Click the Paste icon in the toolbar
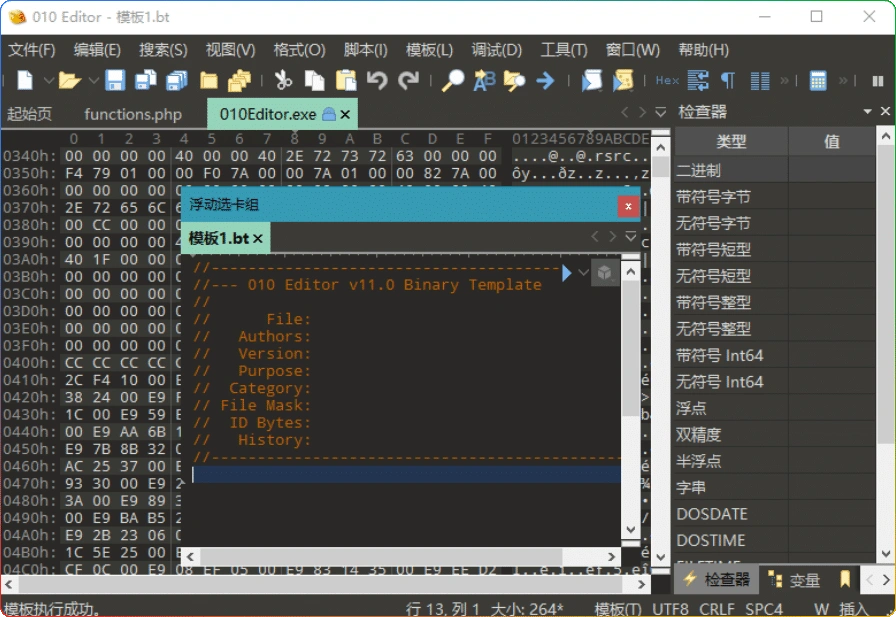 pyautogui.click(x=347, y=80)
